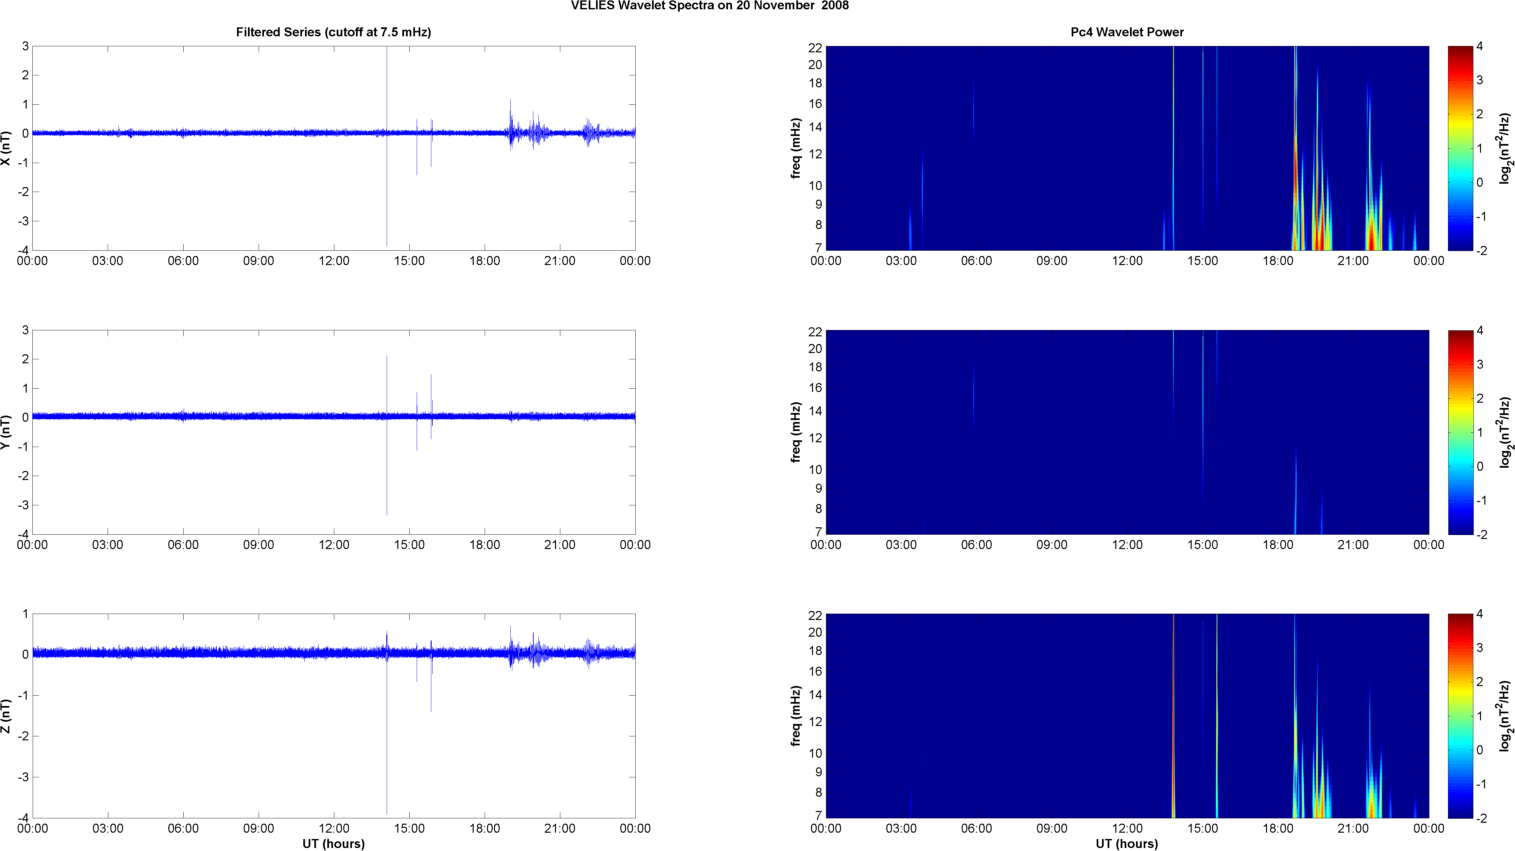Click the Y component filtered series plot
This screenshot has width=1515, height=851.
[333, 432]
